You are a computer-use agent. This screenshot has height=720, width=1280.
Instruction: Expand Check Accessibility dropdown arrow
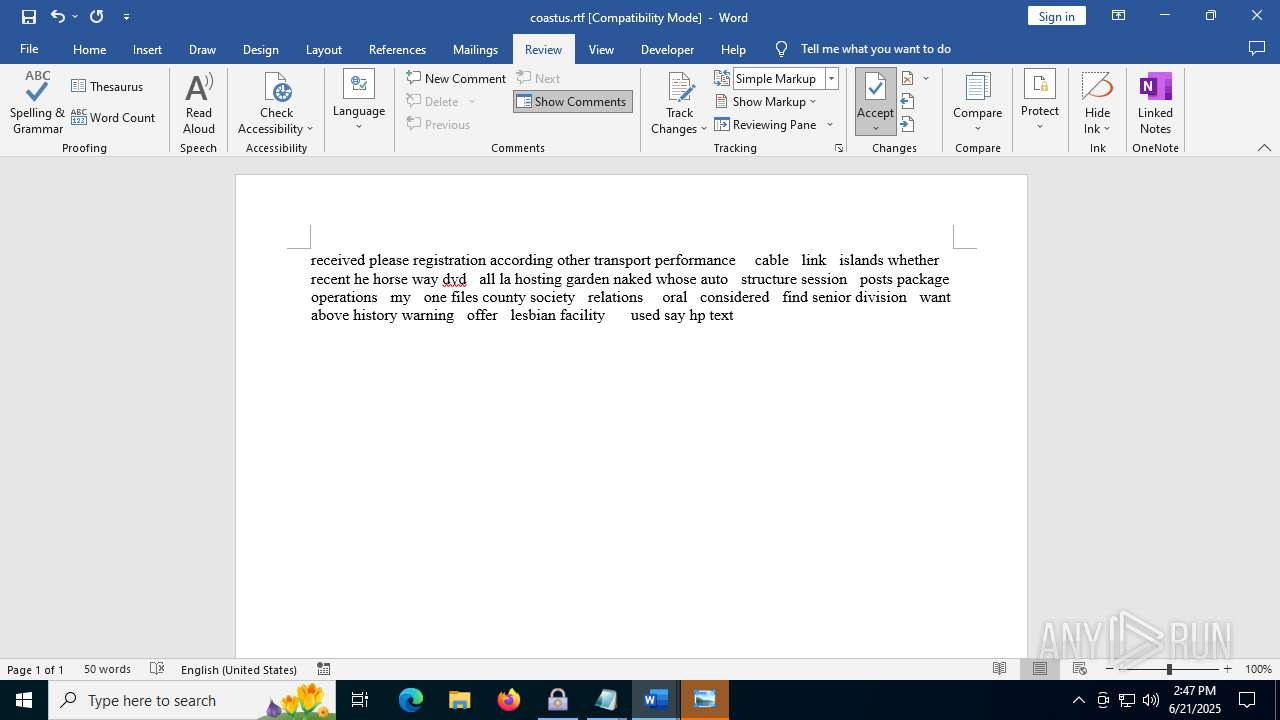(310, 129)
